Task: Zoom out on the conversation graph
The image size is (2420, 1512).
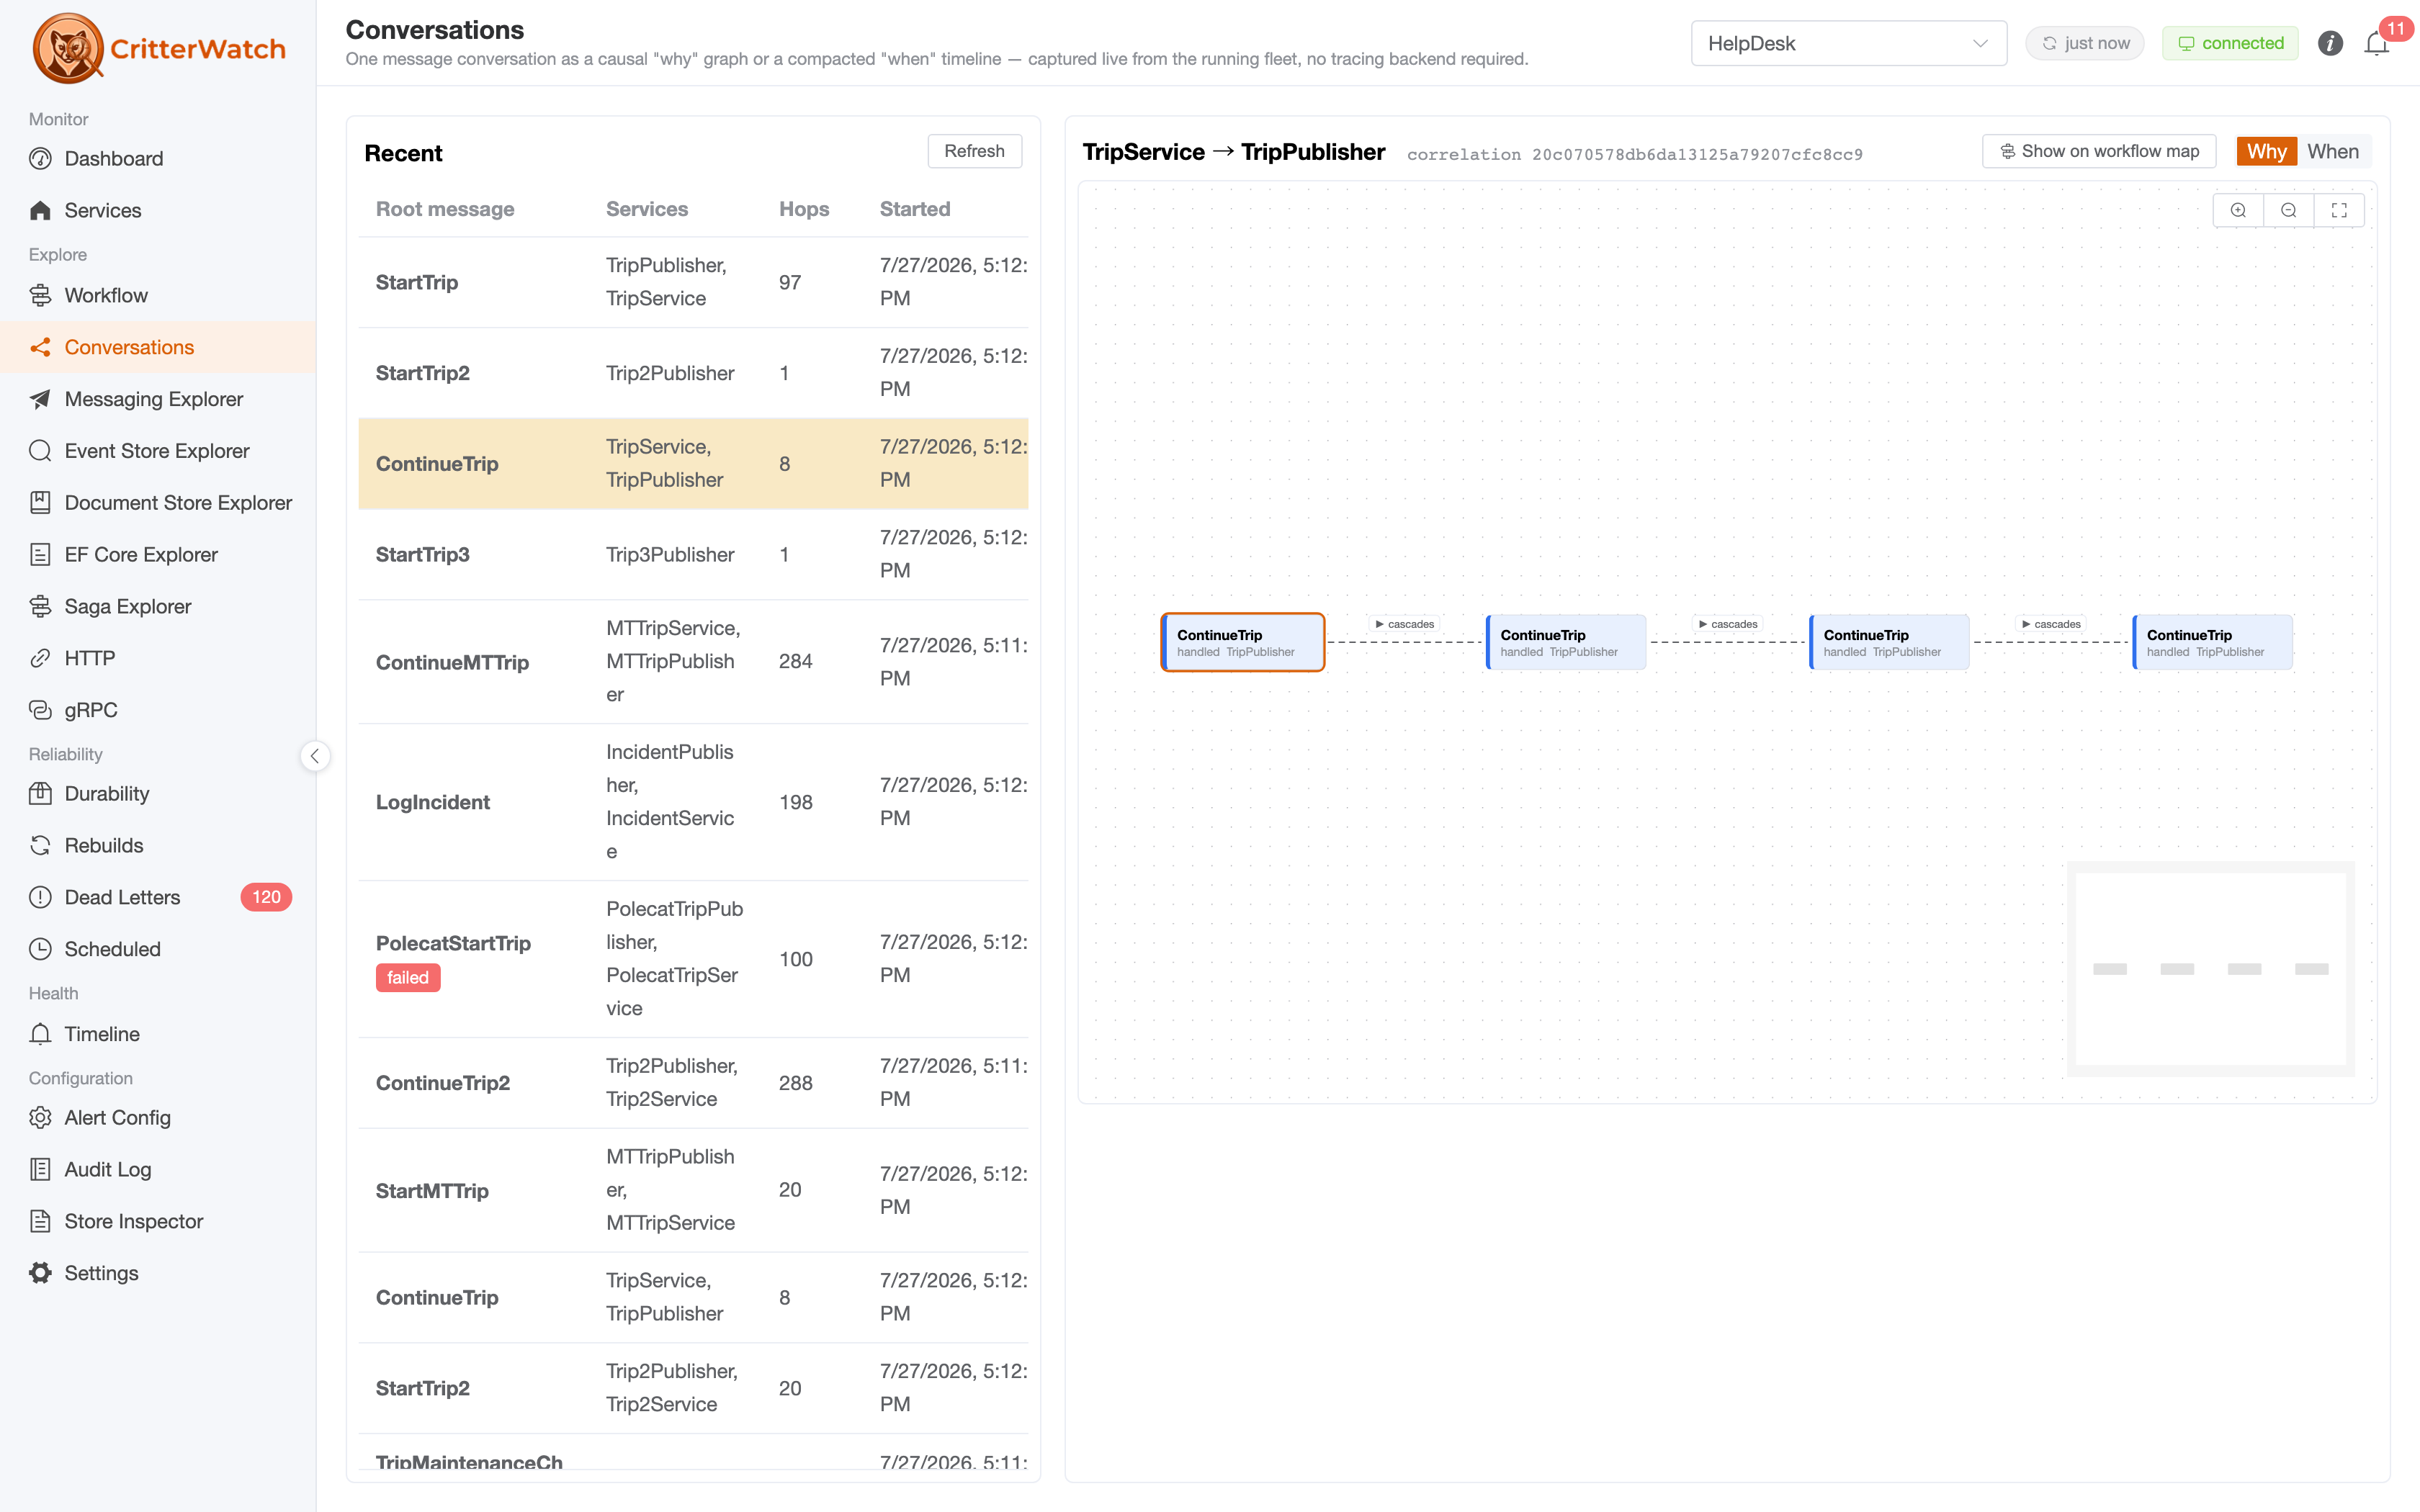Action: [2288, 210]
